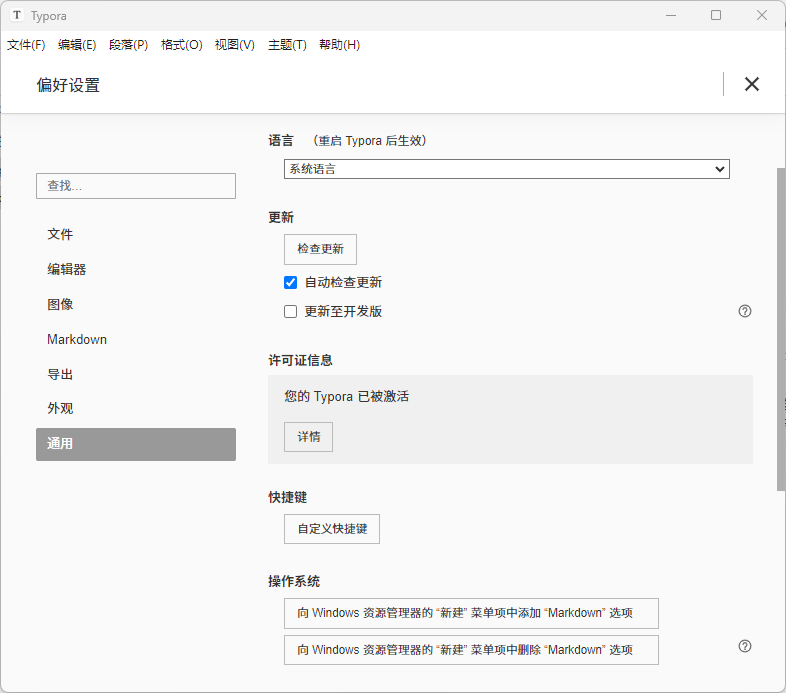Image resolution: width=786 pixels, height=693 pixels.
Task: Switch to the 编辑器 settings section
Action: 67,269
